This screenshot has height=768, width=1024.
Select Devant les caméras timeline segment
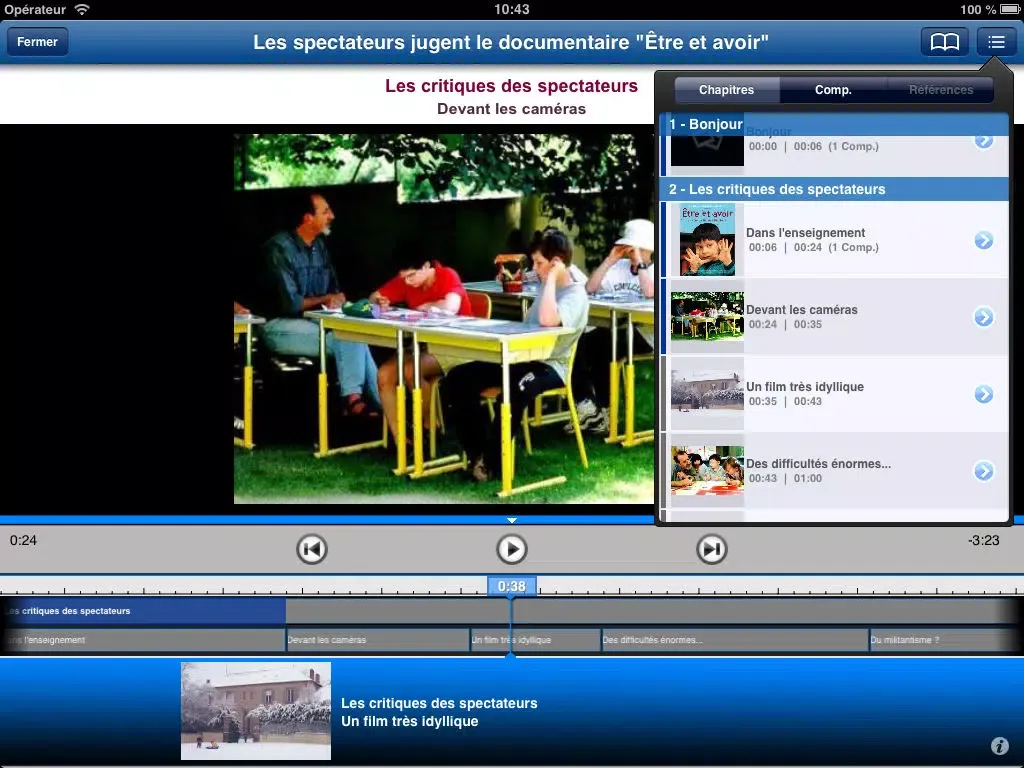pos(377,640)
